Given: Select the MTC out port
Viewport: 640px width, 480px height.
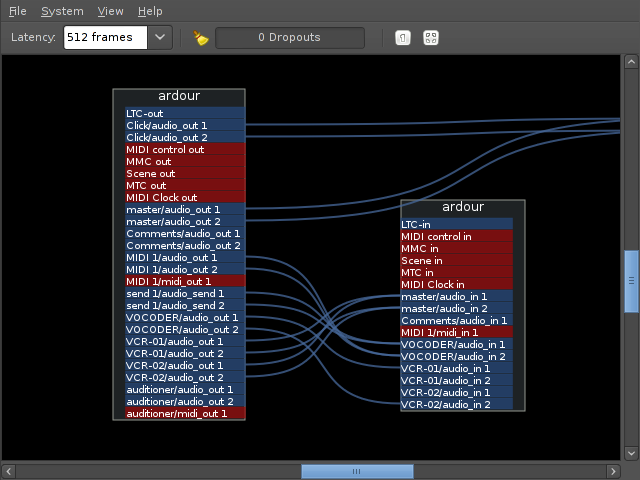Looking at the screenshot, I should (x=185, y=185).
